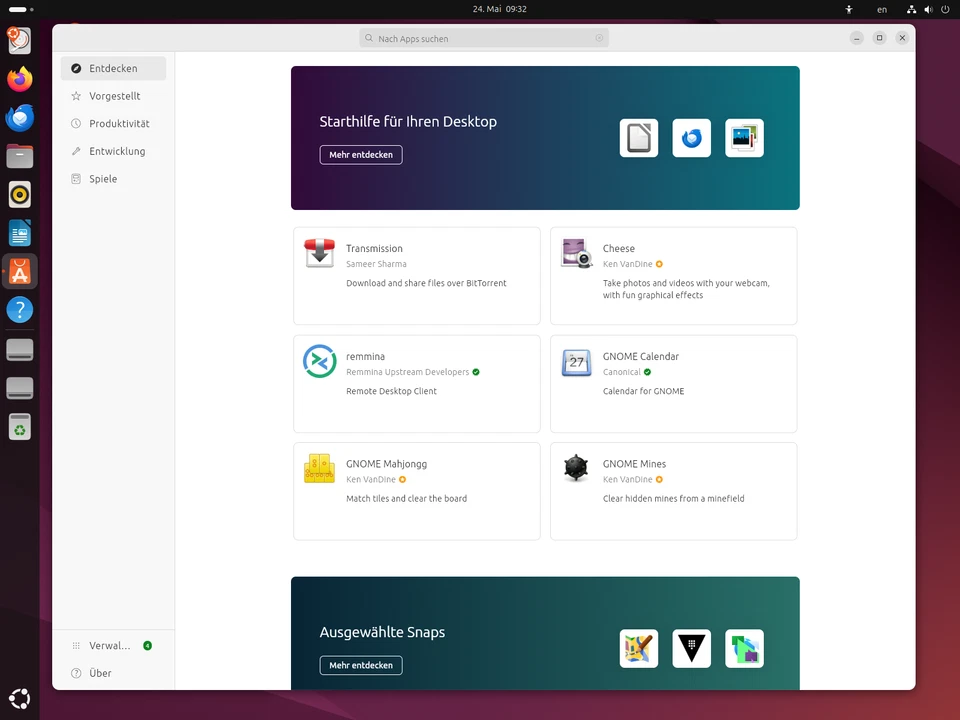Image resolution: width=960 pixels, height=720 pixels.
Task: Open the Transmission app card icon
Action: coord(319,253)
